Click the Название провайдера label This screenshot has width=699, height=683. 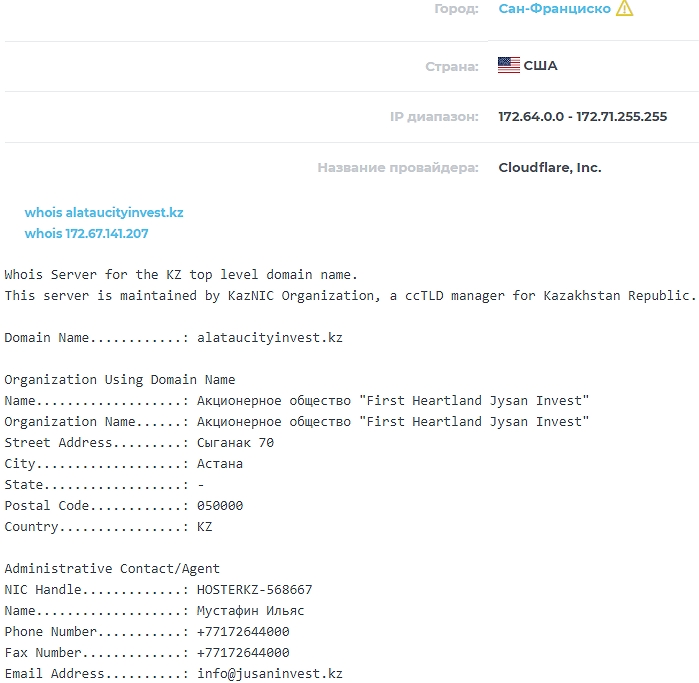tap(398, 168)
